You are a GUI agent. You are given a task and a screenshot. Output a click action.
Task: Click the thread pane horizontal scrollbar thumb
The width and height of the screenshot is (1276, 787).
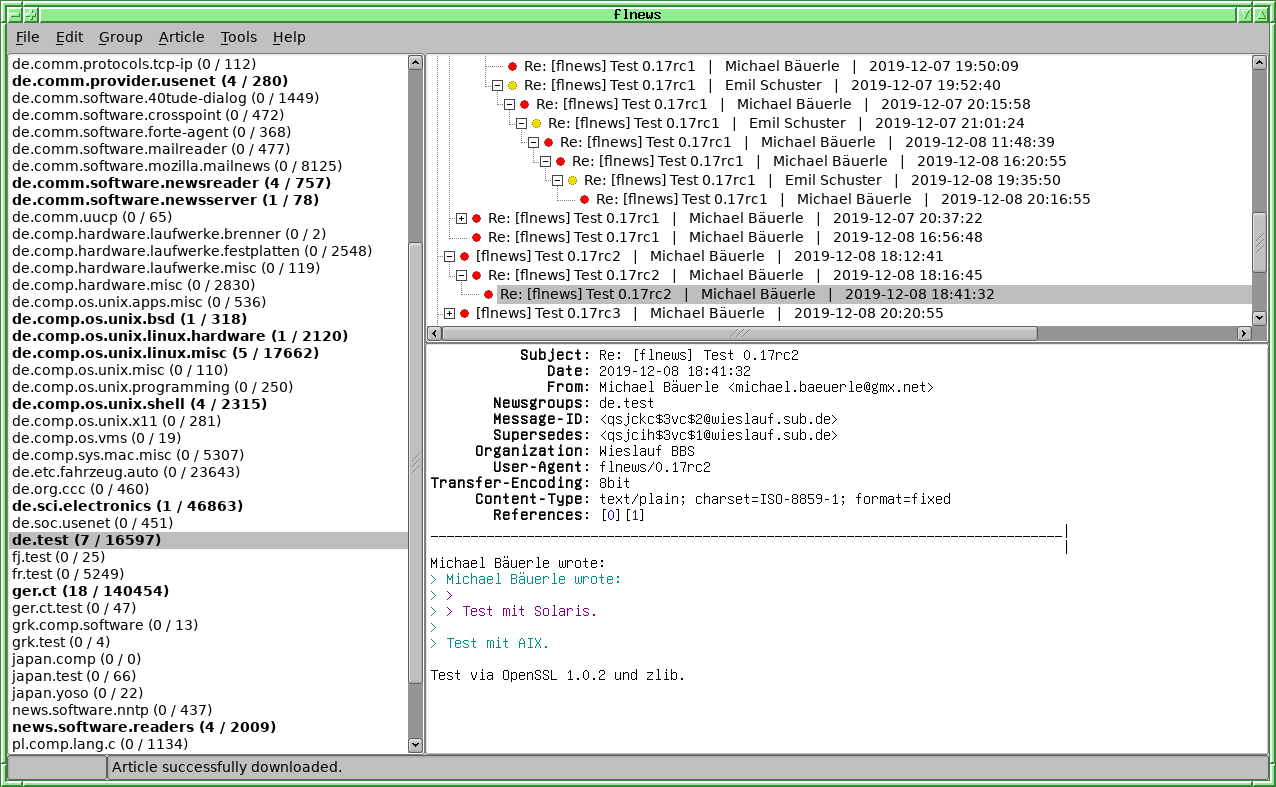click(738, 333)
